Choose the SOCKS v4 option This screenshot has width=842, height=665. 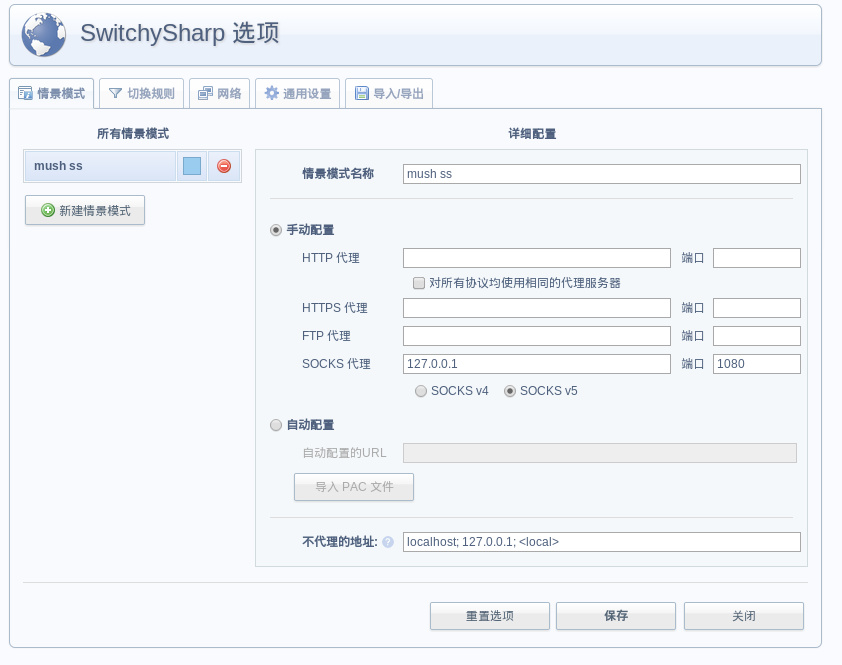pyautogui.click(x=420, y=391)
